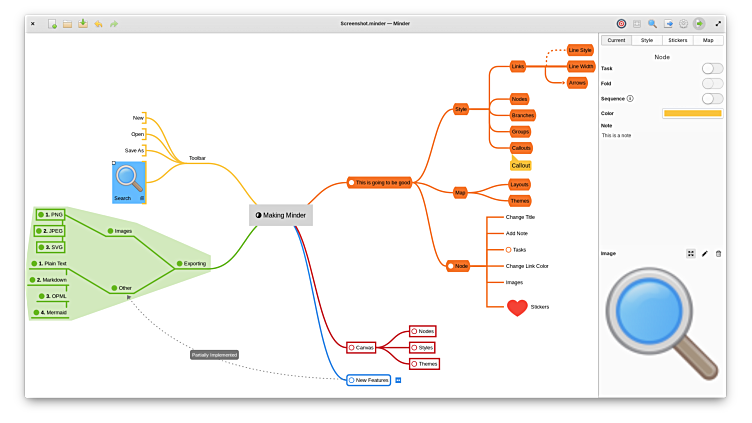752x423 pixels.
Task: Toggle the Fold switch
Action: click(712, 83)
